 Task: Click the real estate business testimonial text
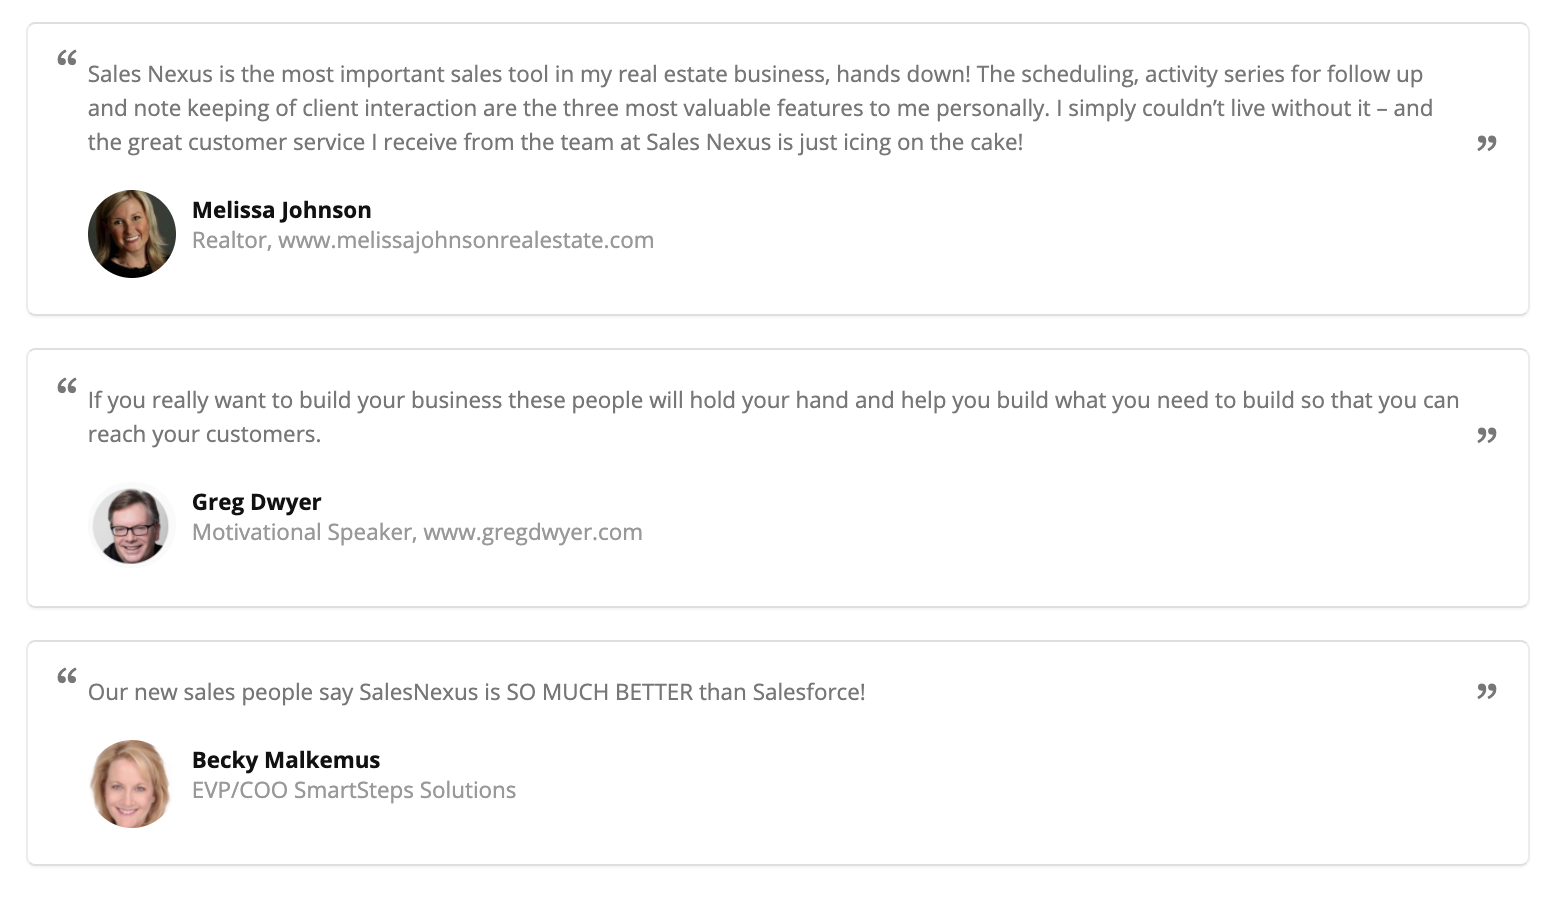(x=760, y=108)
